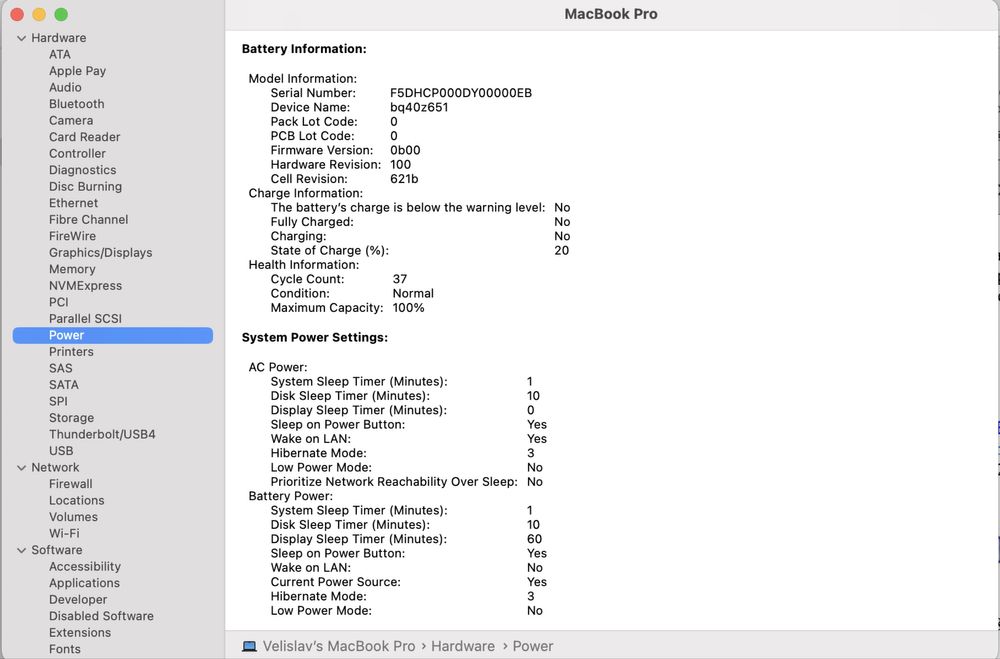Click the Hardware section heading
Screen dimensions: 1000x659
pyautogui.click(x=59, y=38)
